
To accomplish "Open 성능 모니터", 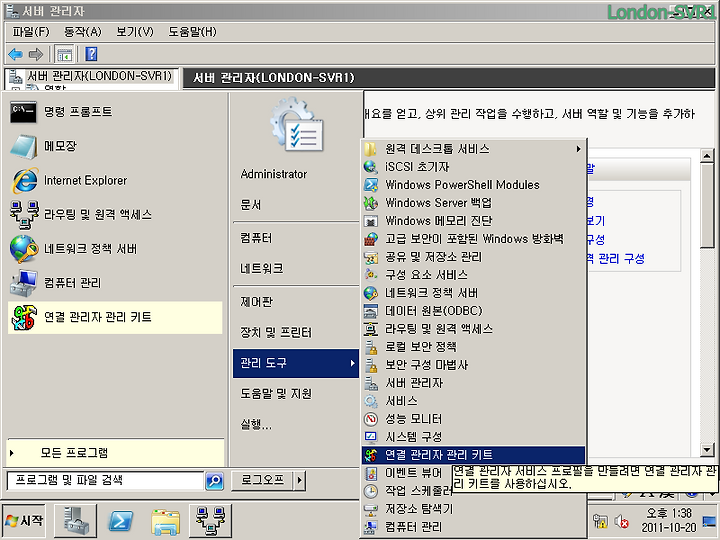I will 473,419.
